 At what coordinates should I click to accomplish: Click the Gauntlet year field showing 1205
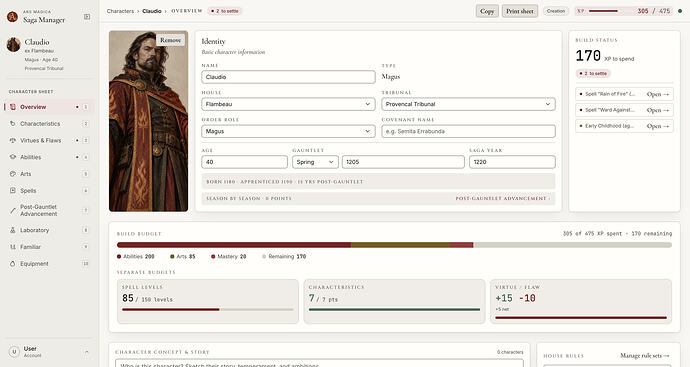point(403,162)
